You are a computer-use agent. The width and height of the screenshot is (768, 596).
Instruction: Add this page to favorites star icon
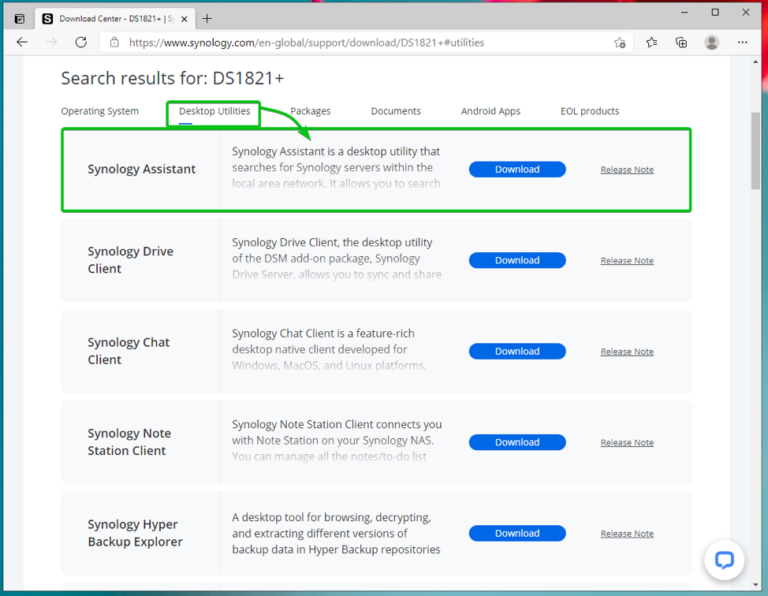620,43
